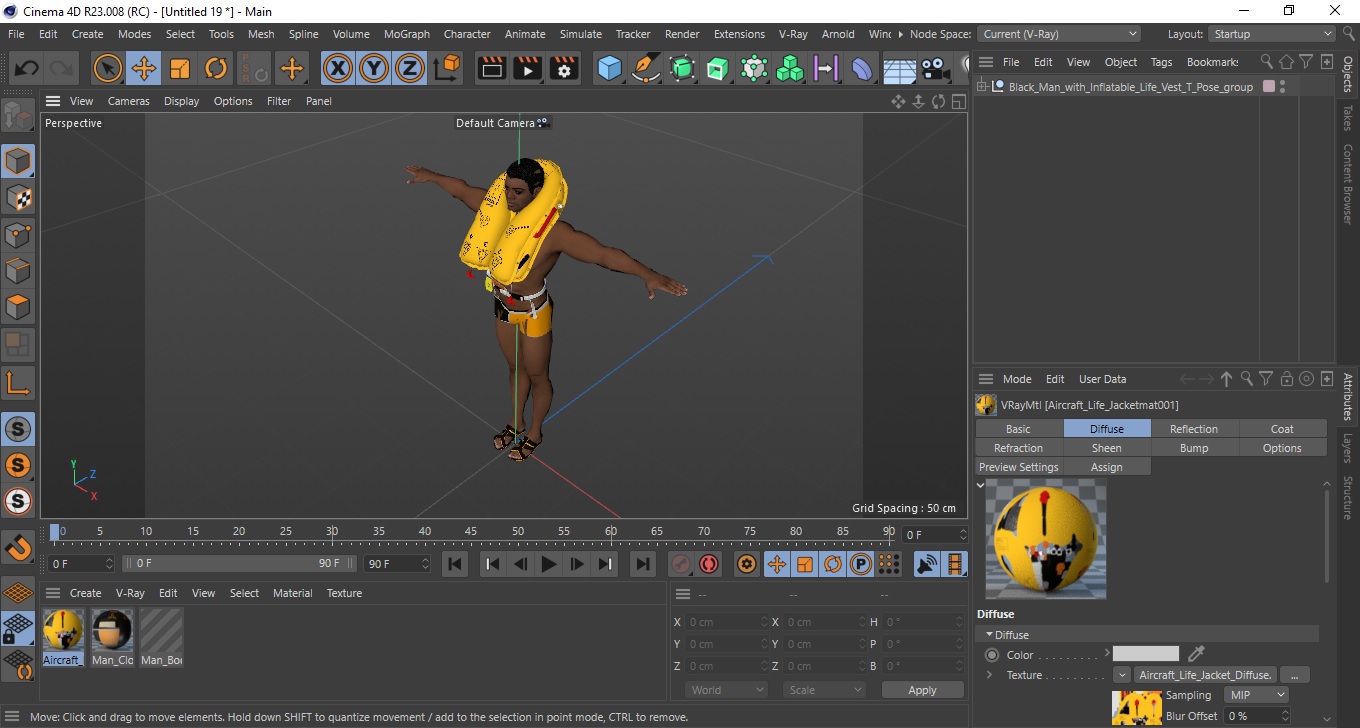Open the Sampling MIP dropdown
The image size is (1360, 728).
tap(1257, 695)
